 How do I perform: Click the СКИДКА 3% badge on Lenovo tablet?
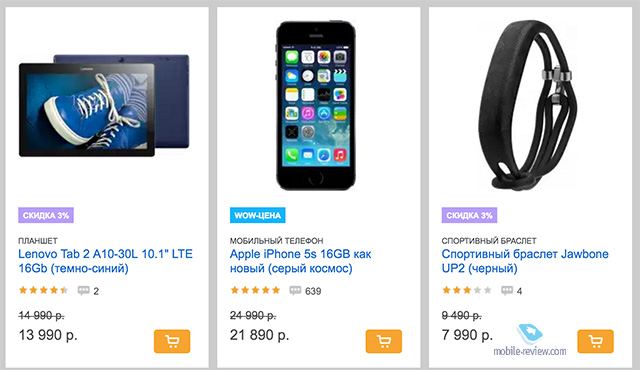click(46, 215)
